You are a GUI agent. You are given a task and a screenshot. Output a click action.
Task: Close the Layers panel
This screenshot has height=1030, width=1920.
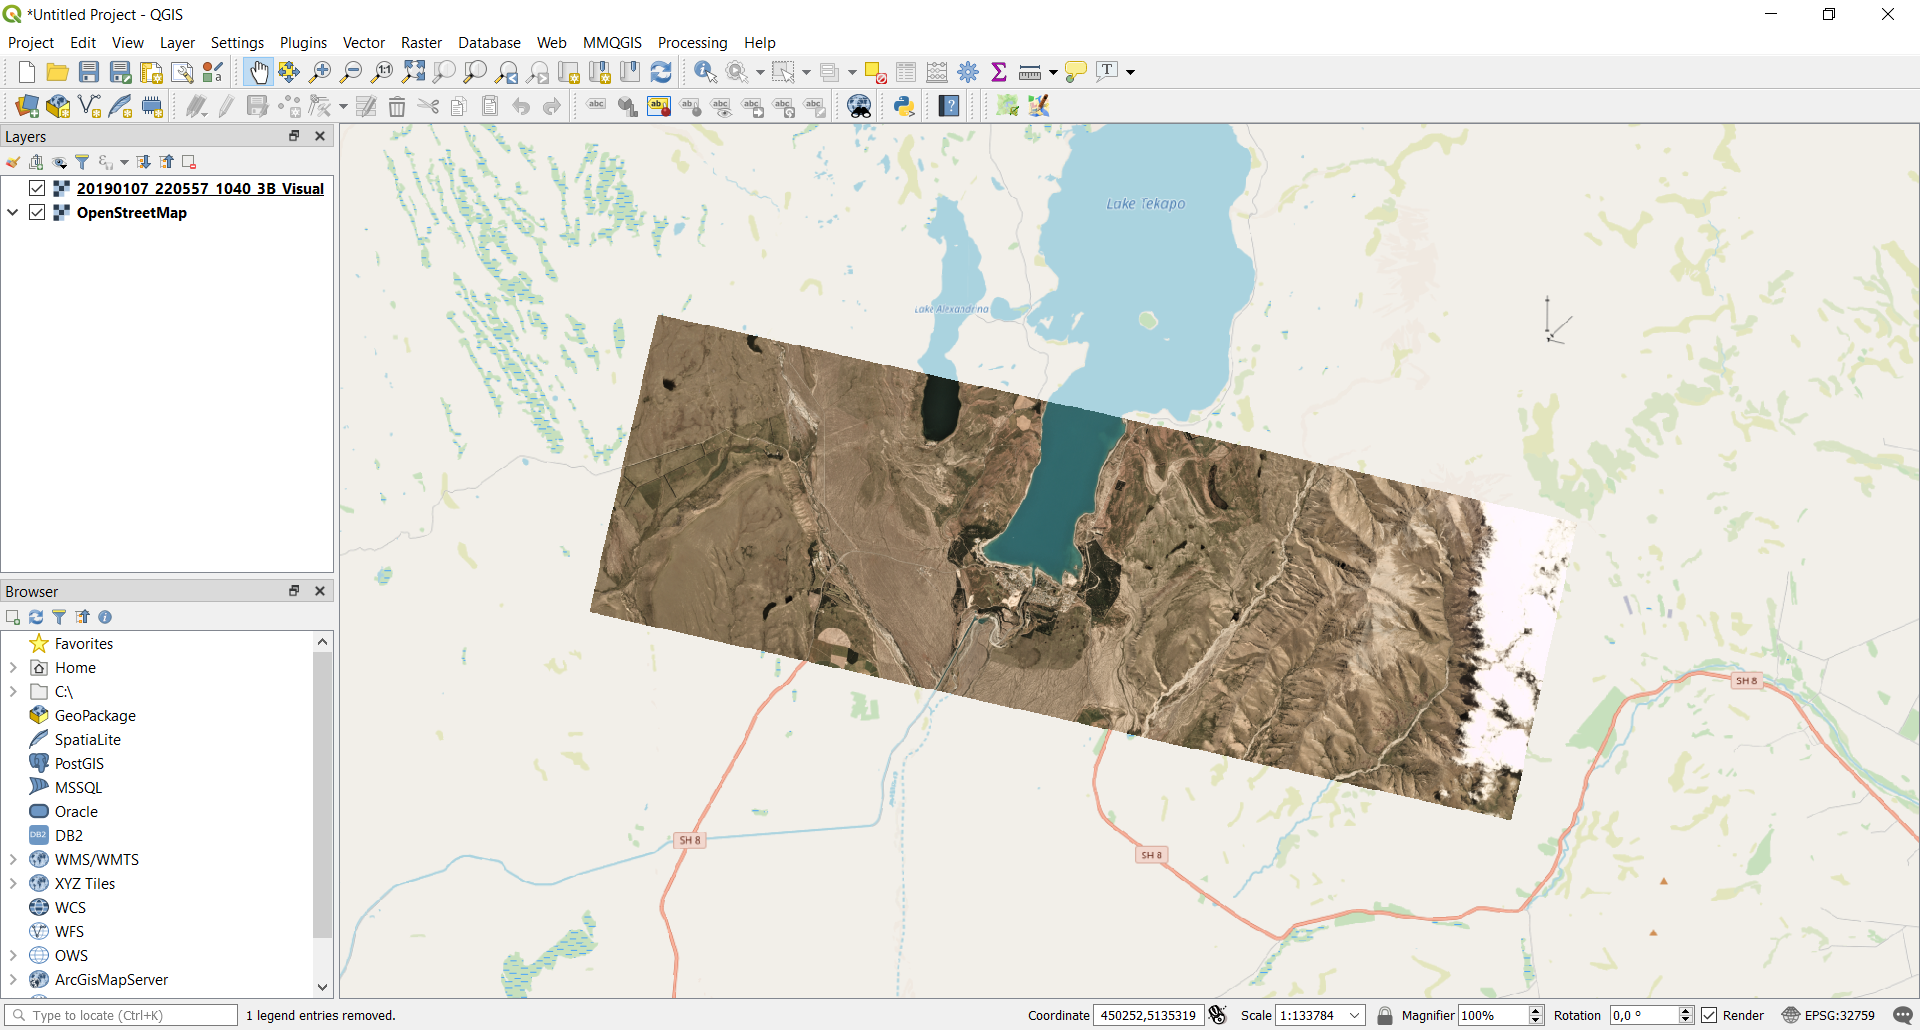pos(320,136)
